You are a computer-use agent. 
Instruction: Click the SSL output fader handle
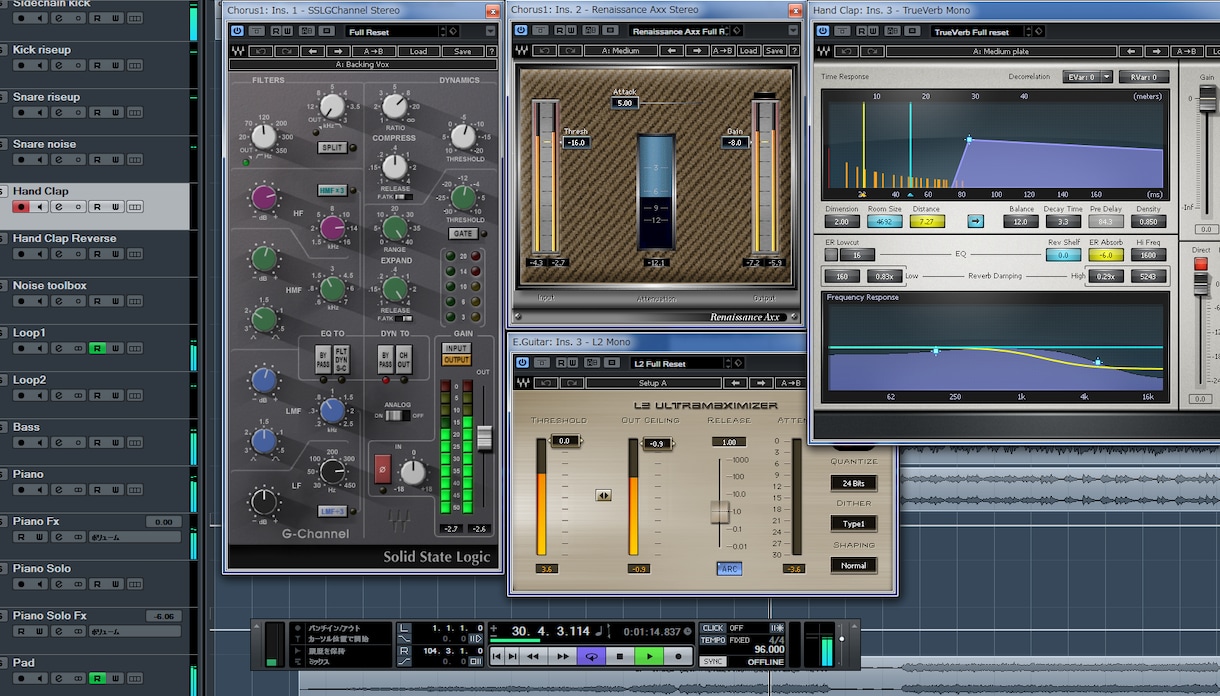pos(484,438)
